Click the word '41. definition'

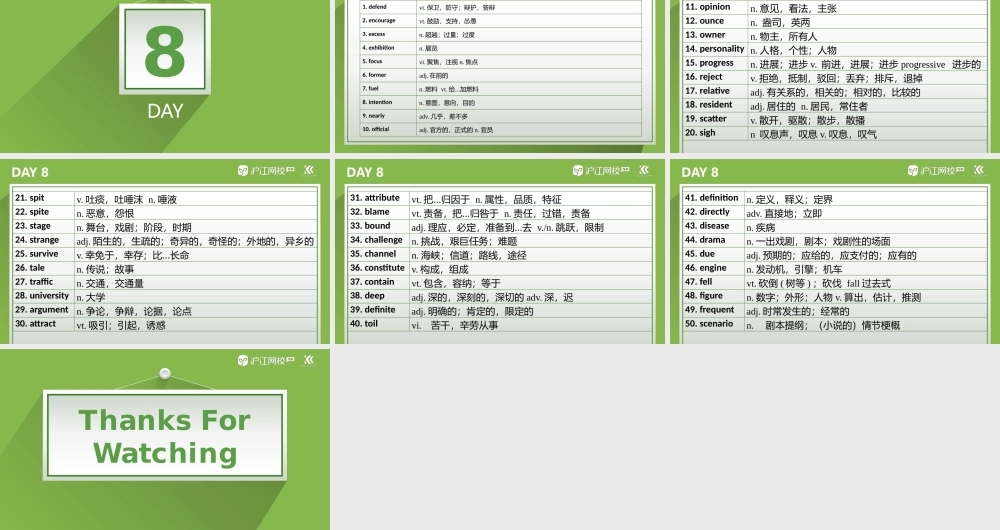click(712, 198)
